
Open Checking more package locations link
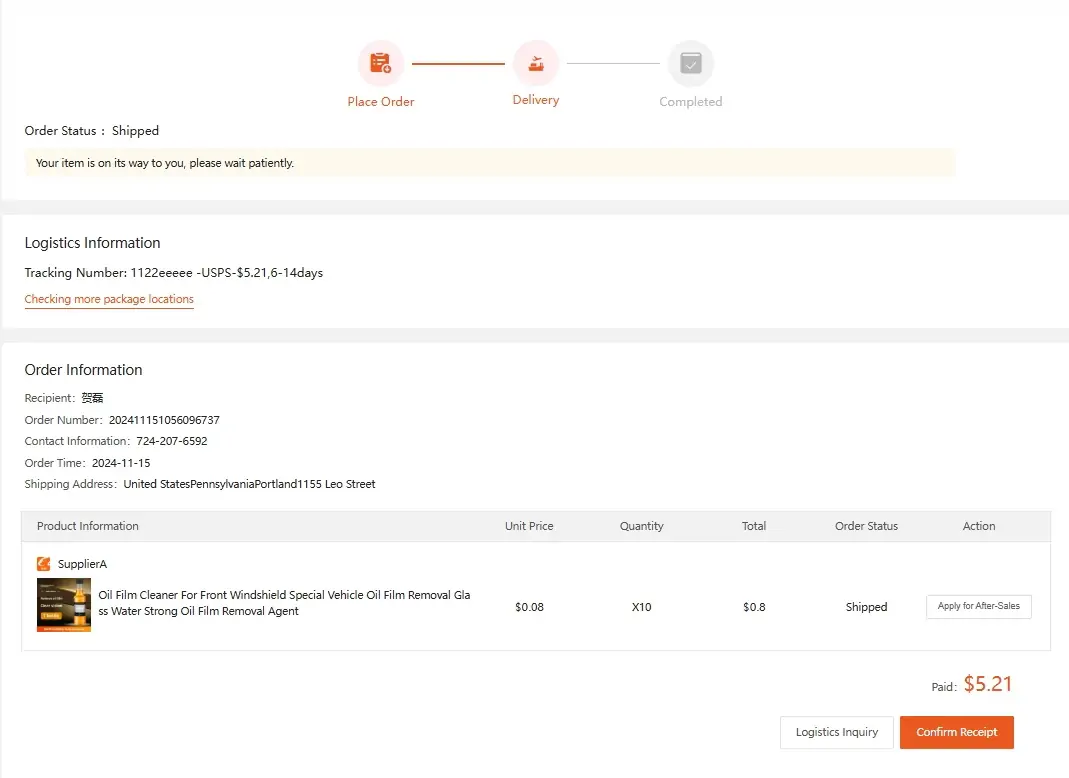109,299
